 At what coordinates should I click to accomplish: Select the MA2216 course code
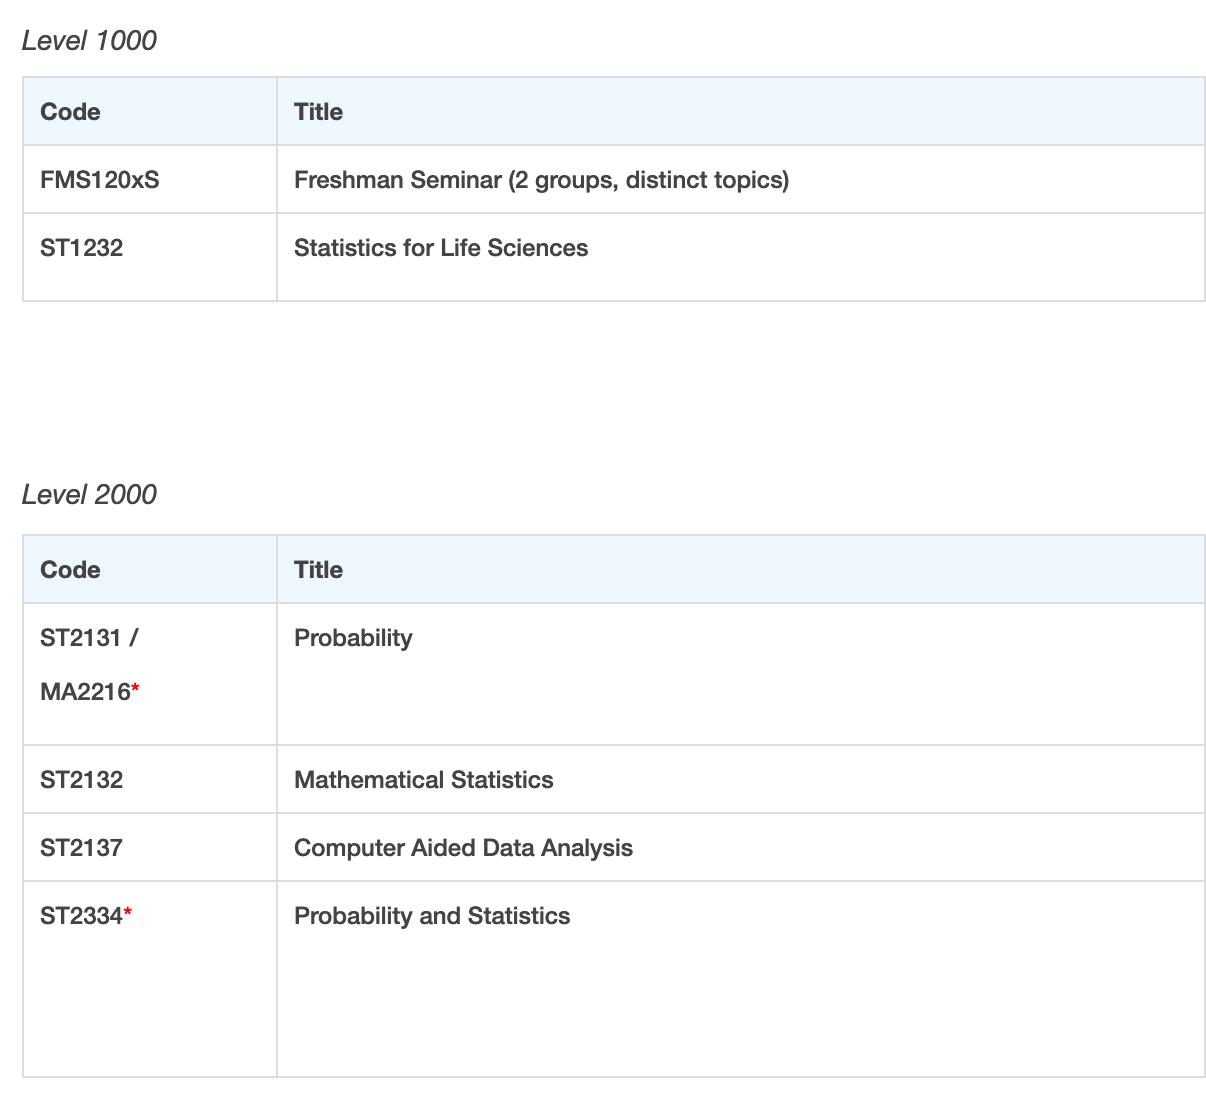coord(85,692)
